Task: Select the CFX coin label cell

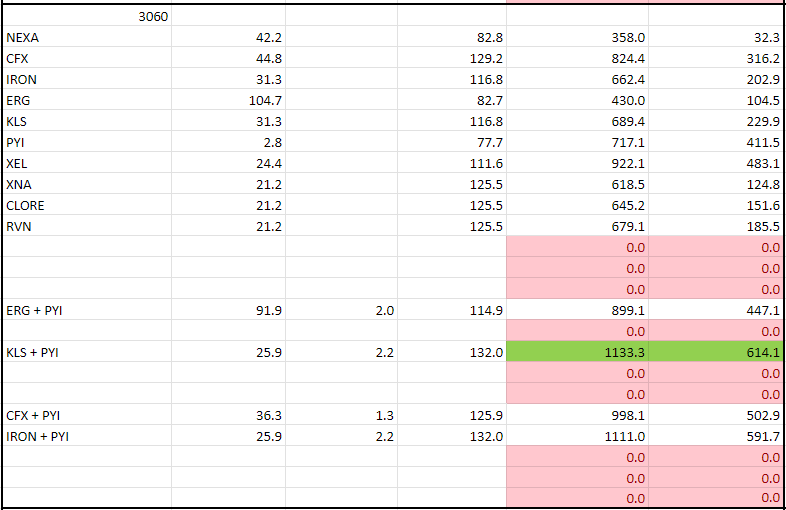Action: [87, 58]
